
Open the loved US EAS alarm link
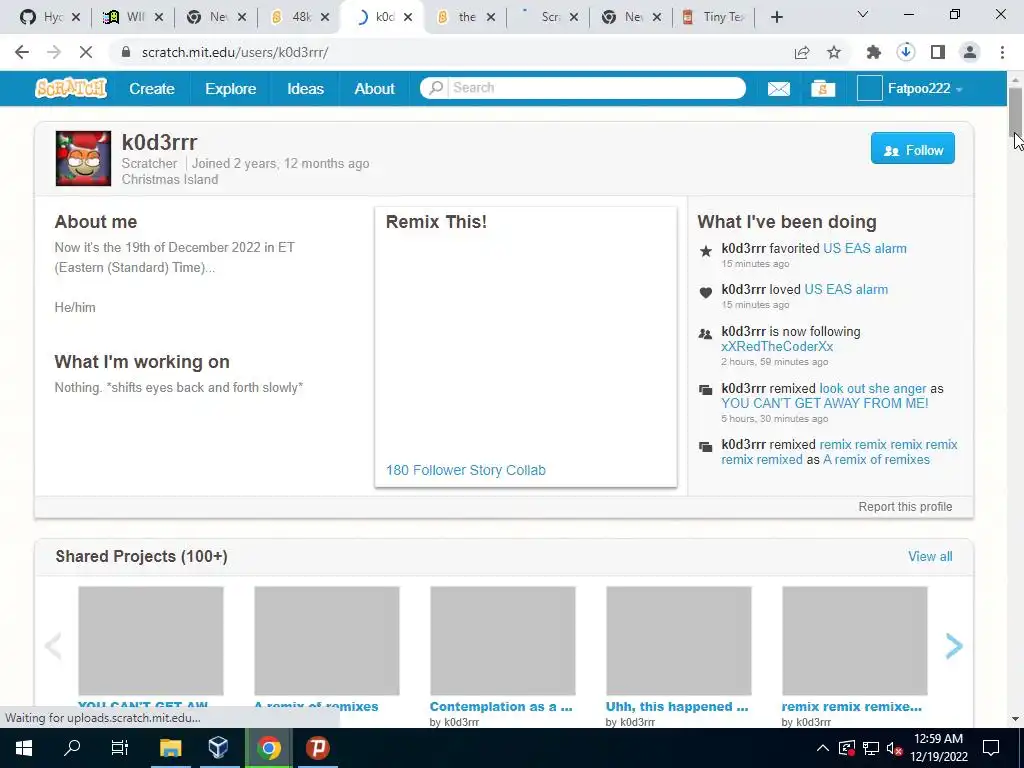846,289
